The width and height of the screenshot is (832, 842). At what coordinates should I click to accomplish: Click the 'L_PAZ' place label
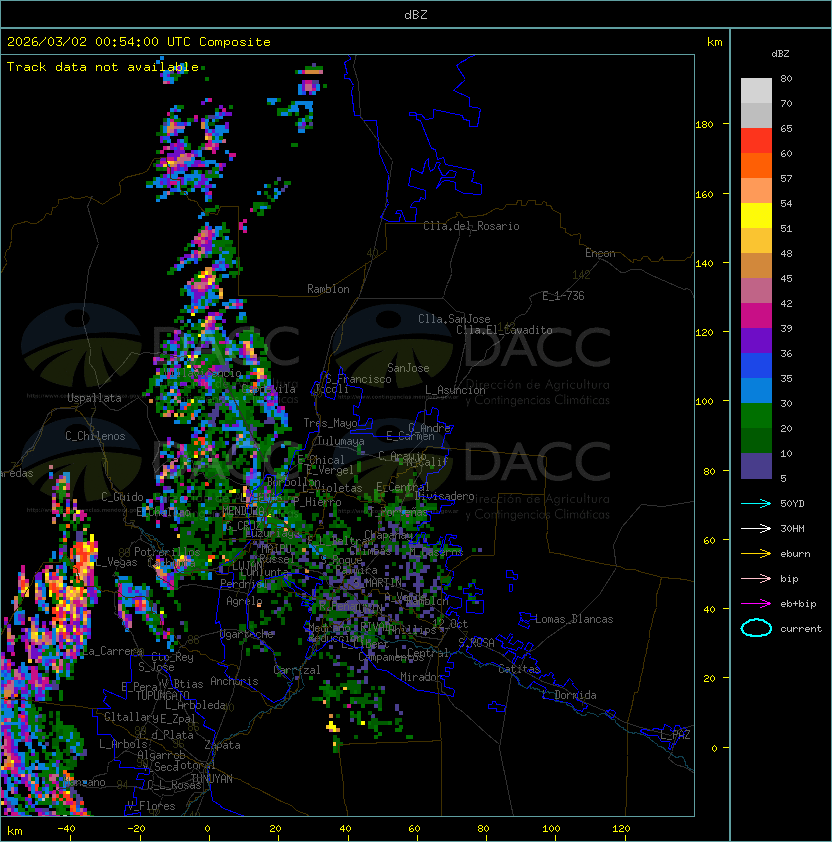click(675, 735)
